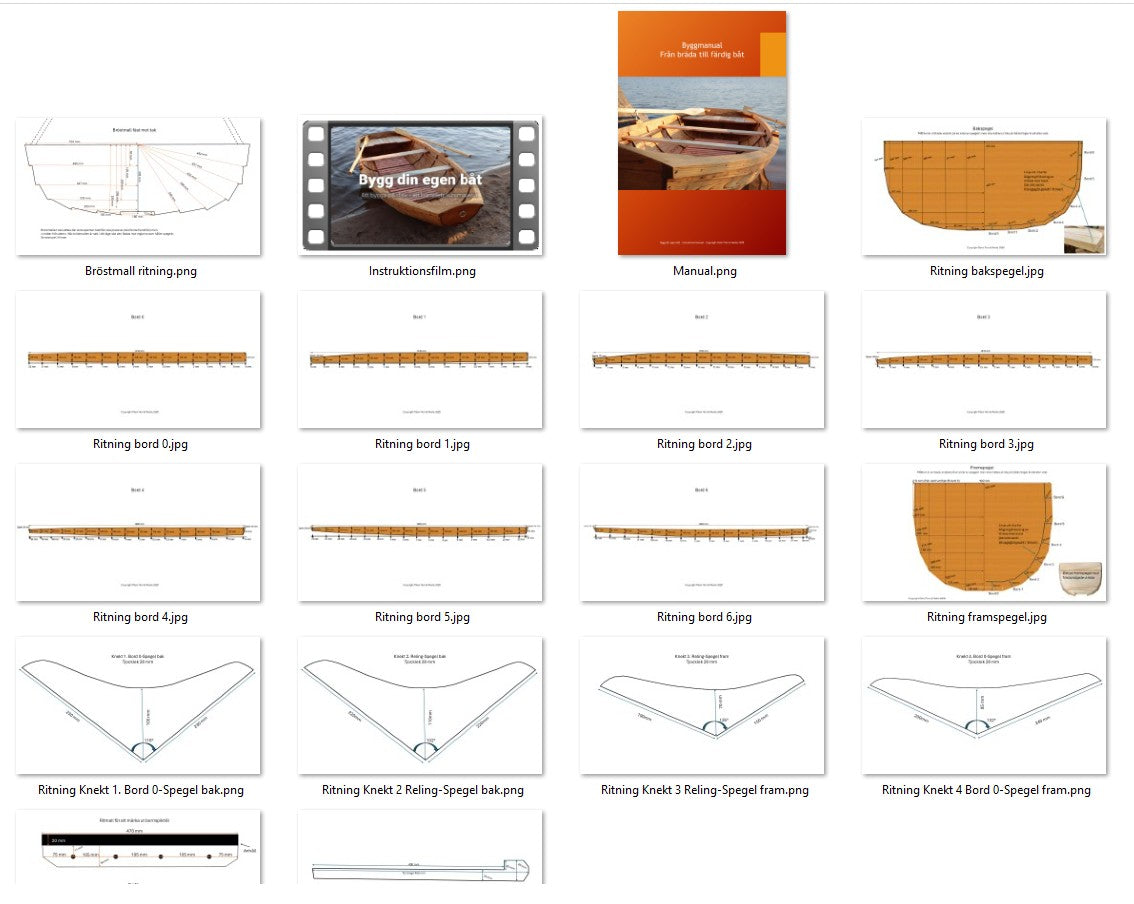Open the Instruktionsfilm.png film-strip thumbnail
This screenshot has width=1134, height=904.
[420, 187]
